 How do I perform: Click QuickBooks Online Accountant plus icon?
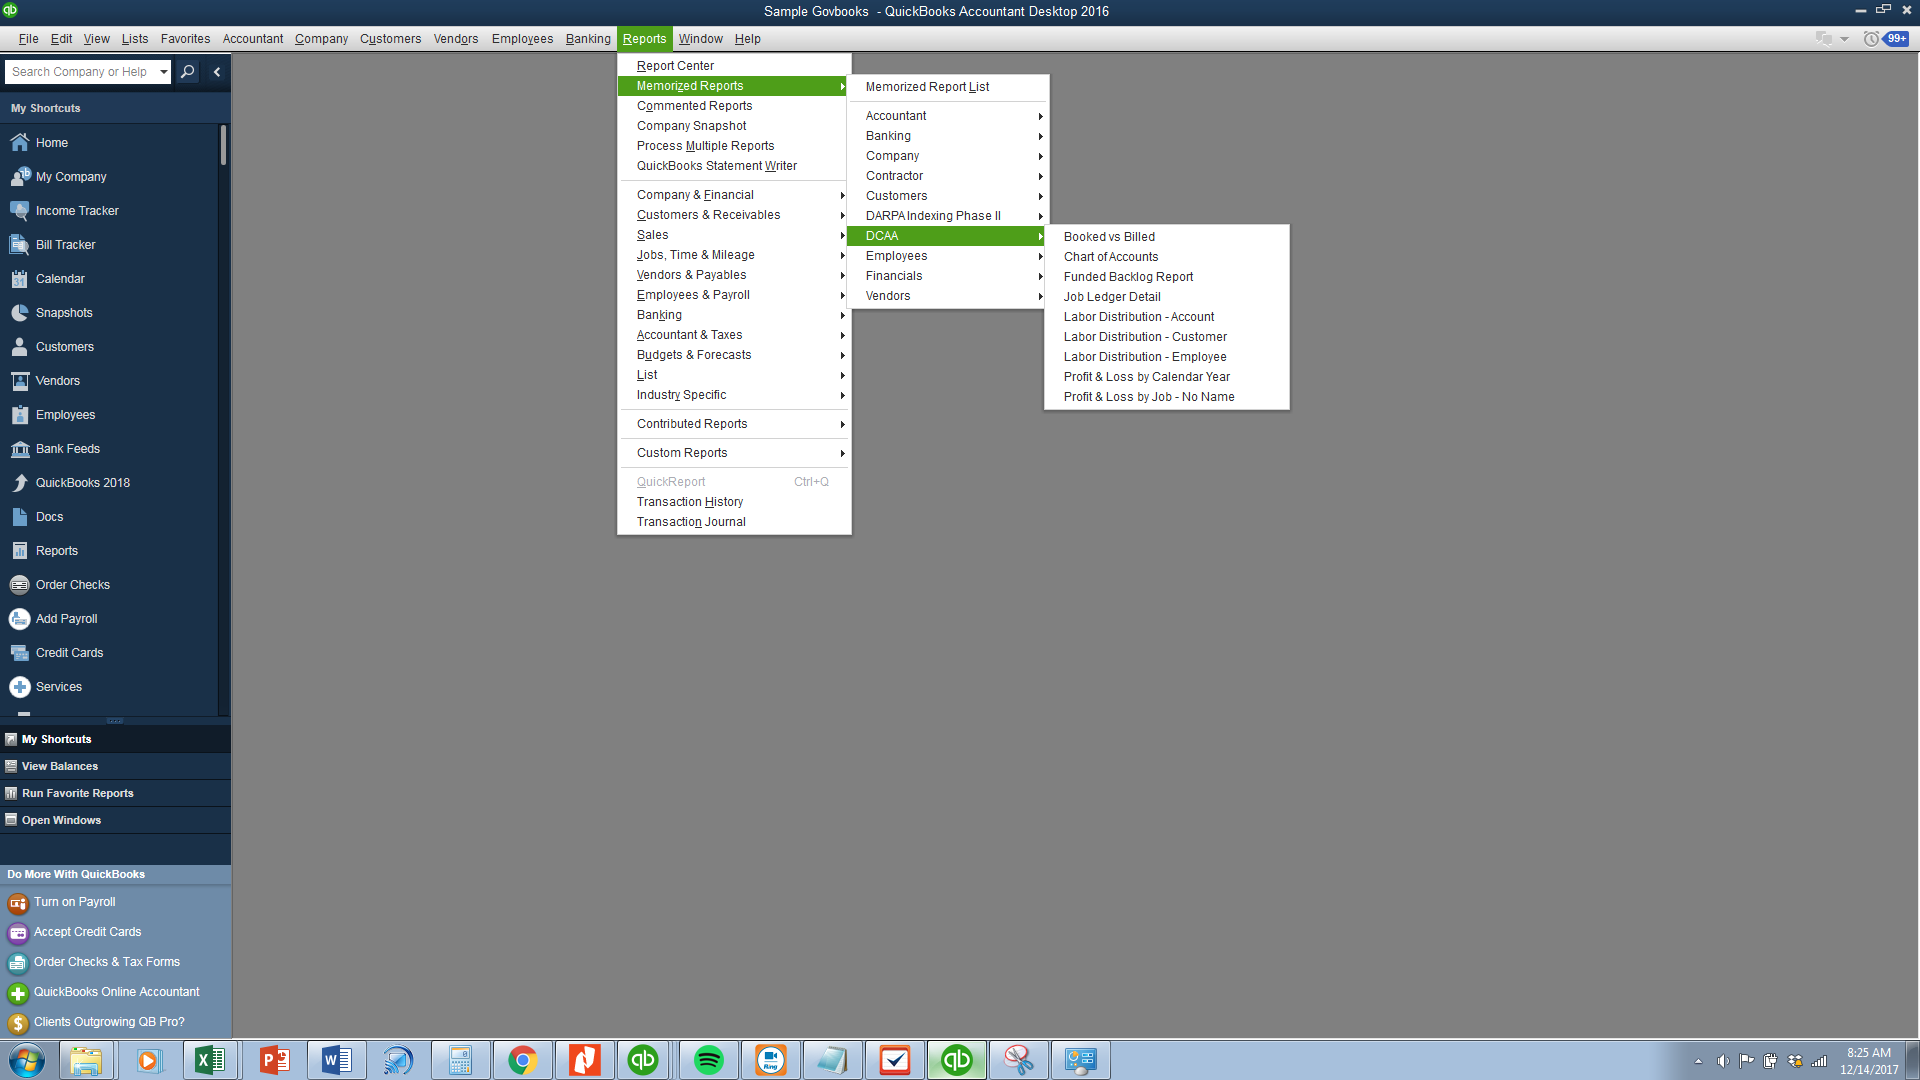click(x=18, y=994)
